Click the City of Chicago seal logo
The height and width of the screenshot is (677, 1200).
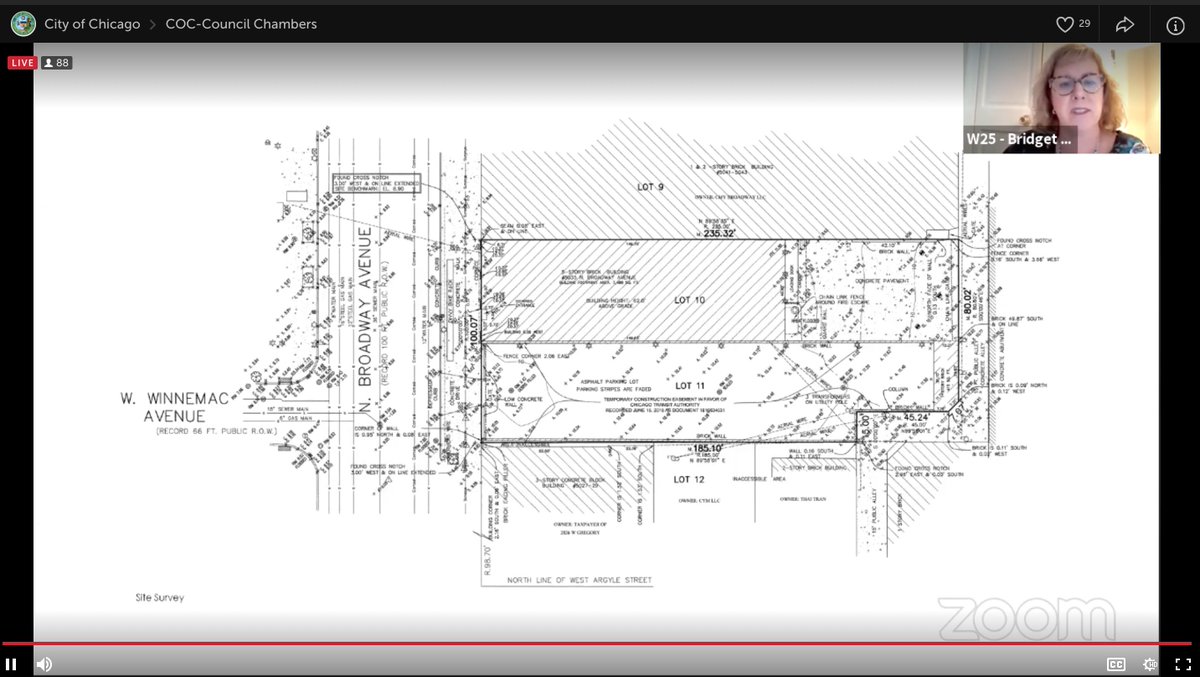[x=22, y=24]
